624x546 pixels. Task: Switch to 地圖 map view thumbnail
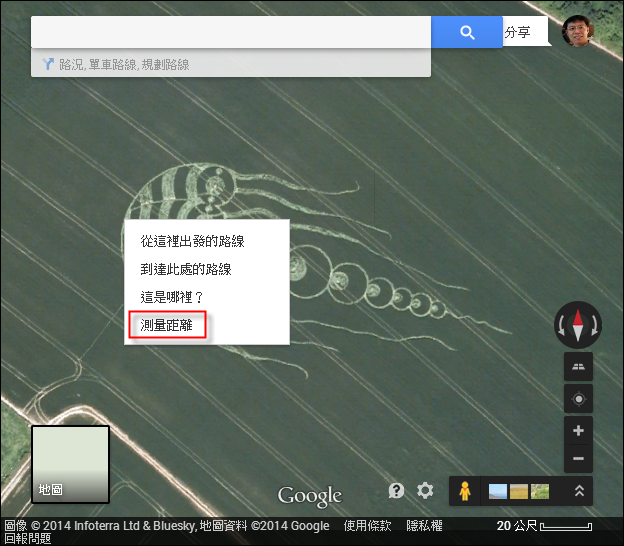point(70,464)
